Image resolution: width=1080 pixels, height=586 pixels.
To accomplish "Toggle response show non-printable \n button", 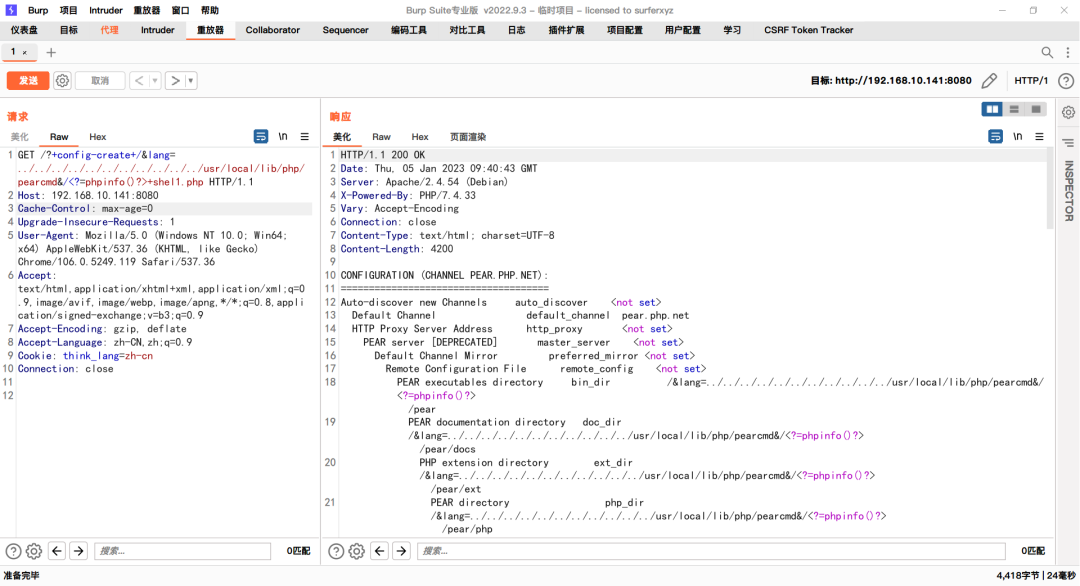I will click(1017, 136).
